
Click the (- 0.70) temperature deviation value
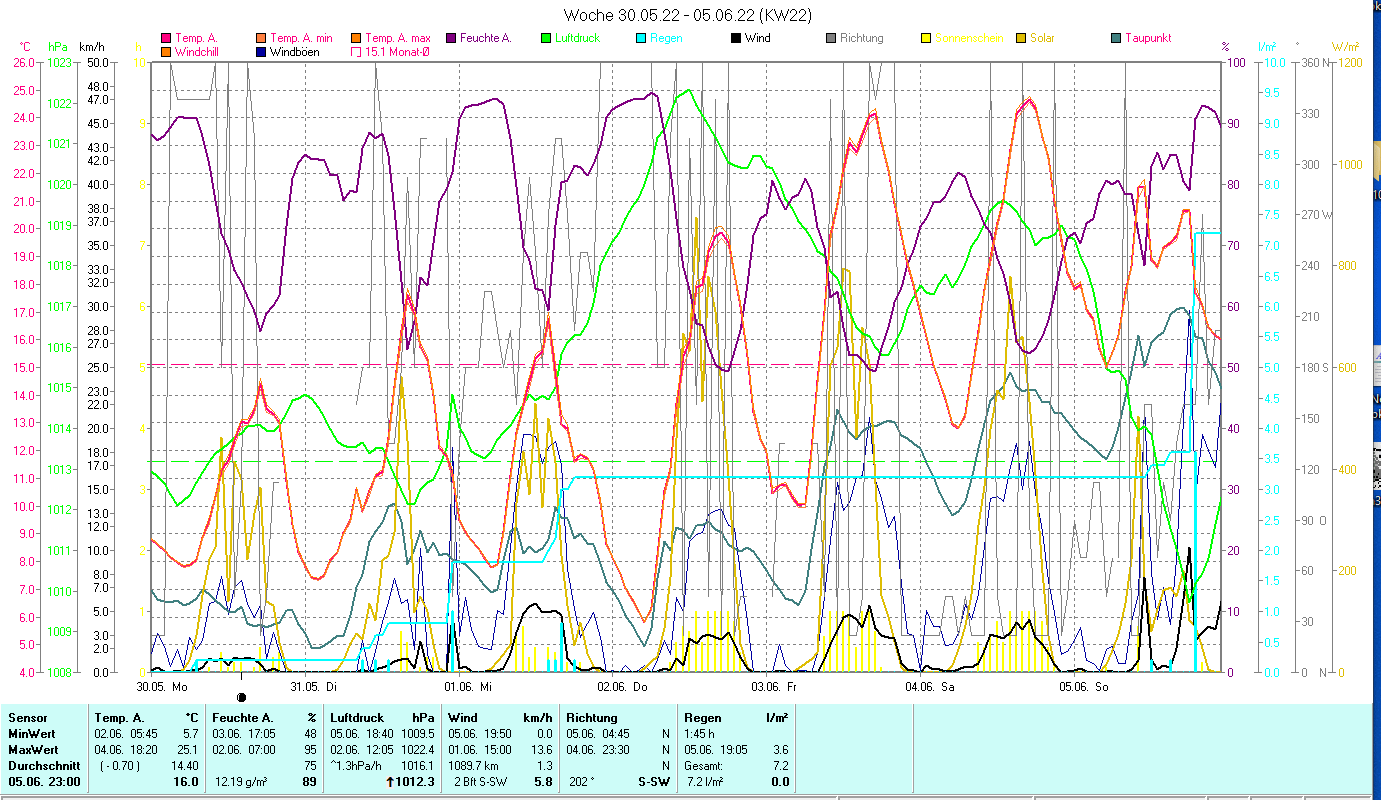coord(121,766)
